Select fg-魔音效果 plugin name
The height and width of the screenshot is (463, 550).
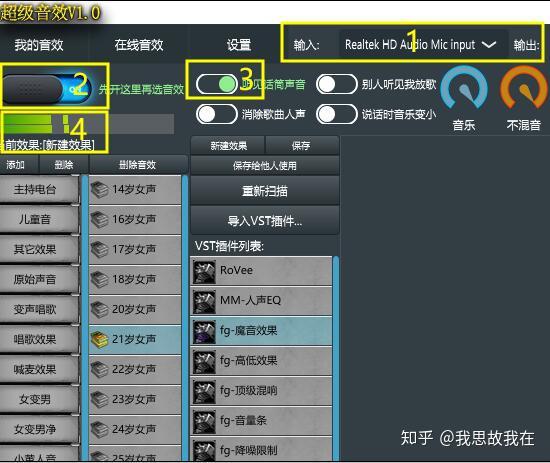[x=248, y=330]
